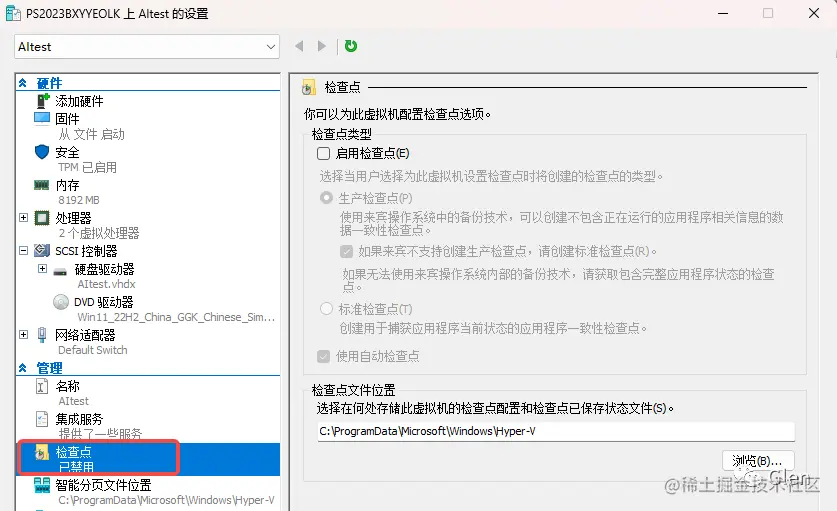Expand the 硬盘驱动器 tree node
This screenshot has height=511, width=837.
42,269
